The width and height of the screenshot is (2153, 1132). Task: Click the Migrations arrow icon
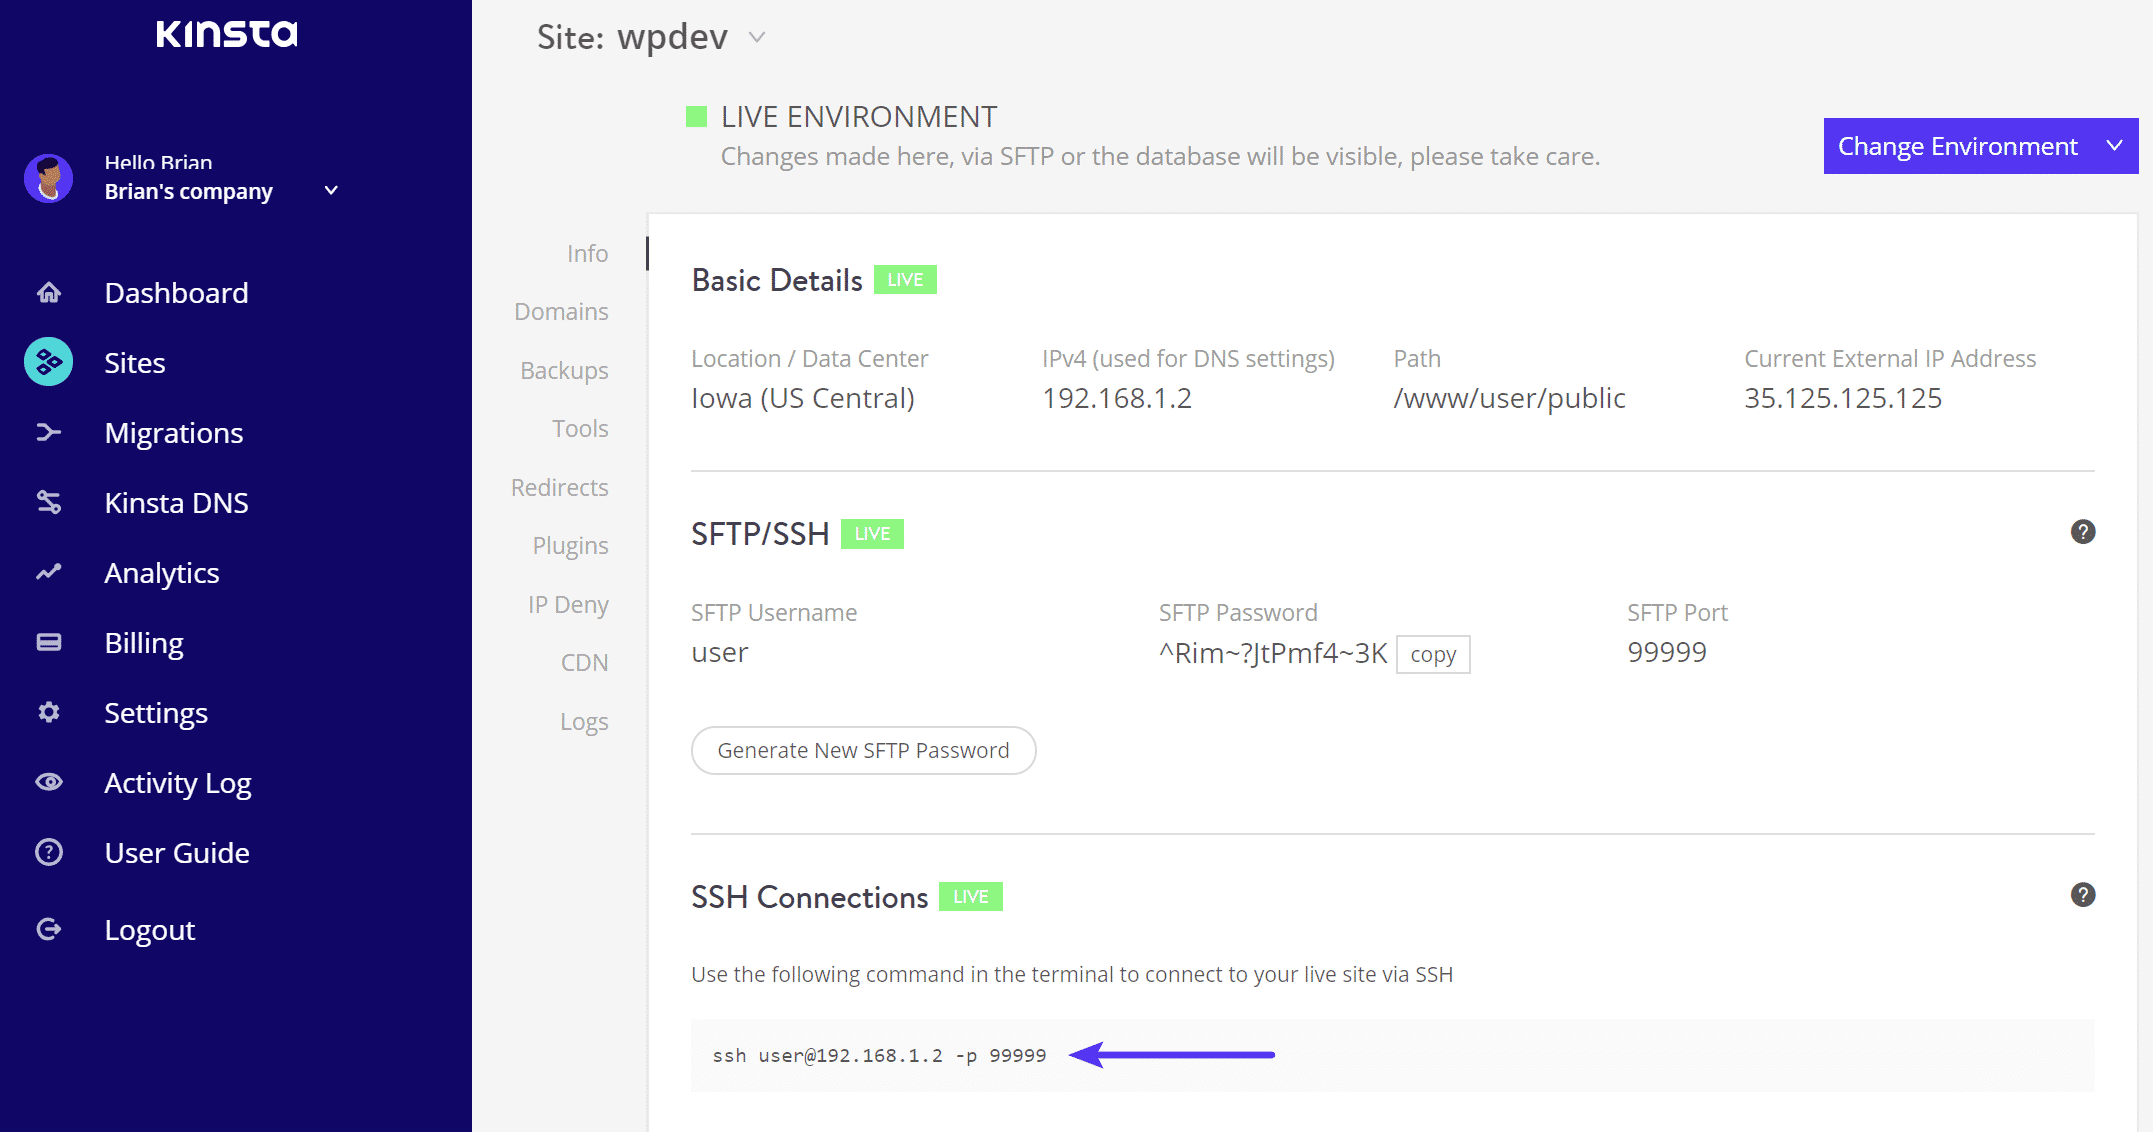[x=48, y=432]
